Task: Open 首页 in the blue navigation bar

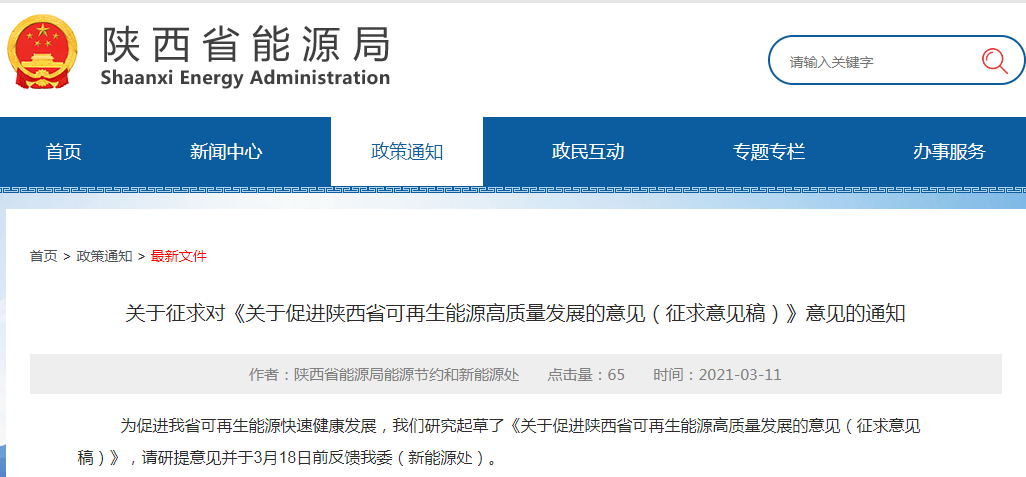Action: pos(64,152)
